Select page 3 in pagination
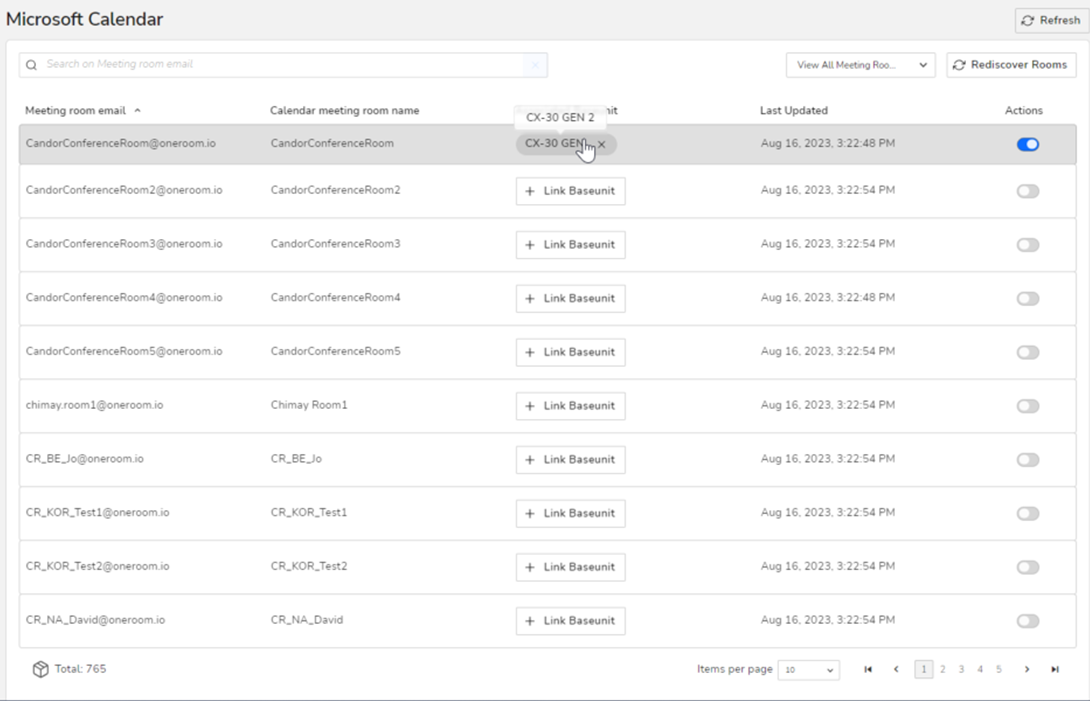Image resolution: width=1090 pixels, height=701 pixels. click(961, 670)
